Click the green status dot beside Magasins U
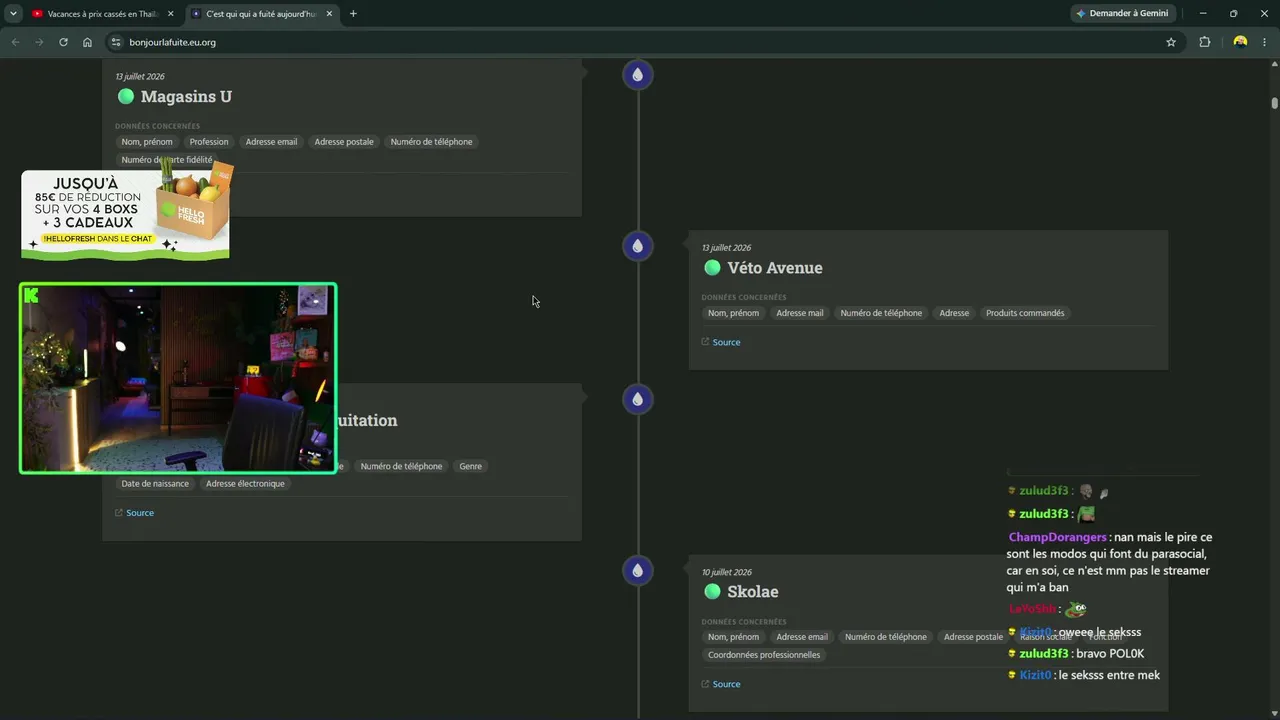This screenshot has width=1280, height=720. tap(126, 96)
